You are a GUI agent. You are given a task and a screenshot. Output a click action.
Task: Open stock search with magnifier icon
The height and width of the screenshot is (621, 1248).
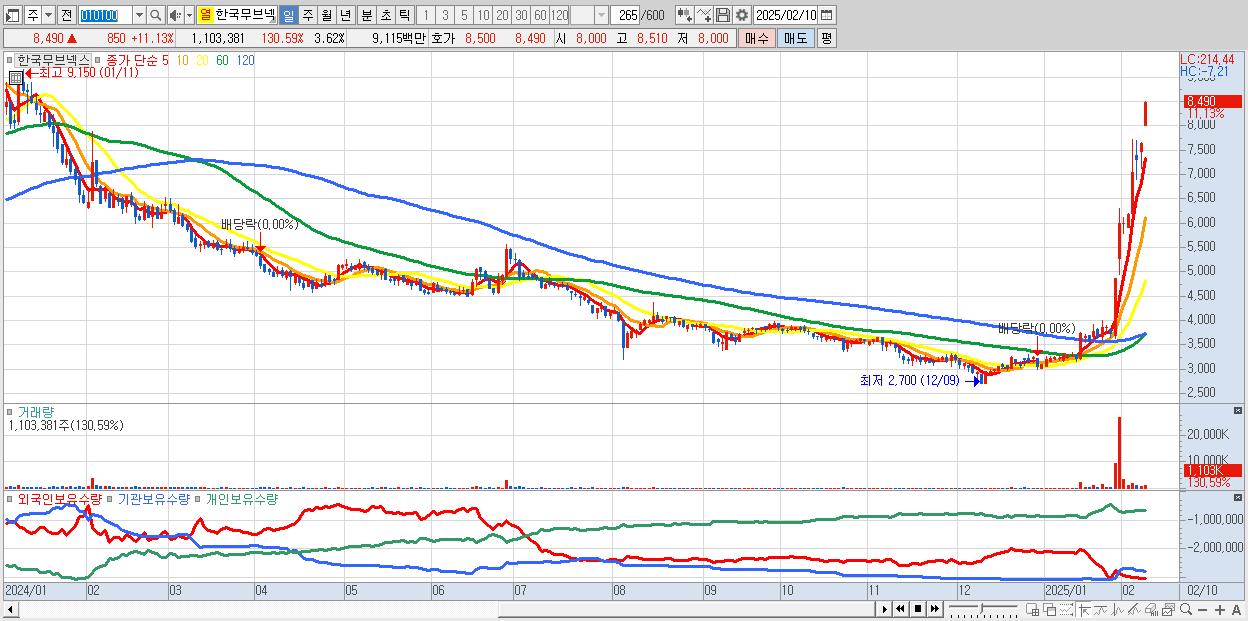point(156,16)
